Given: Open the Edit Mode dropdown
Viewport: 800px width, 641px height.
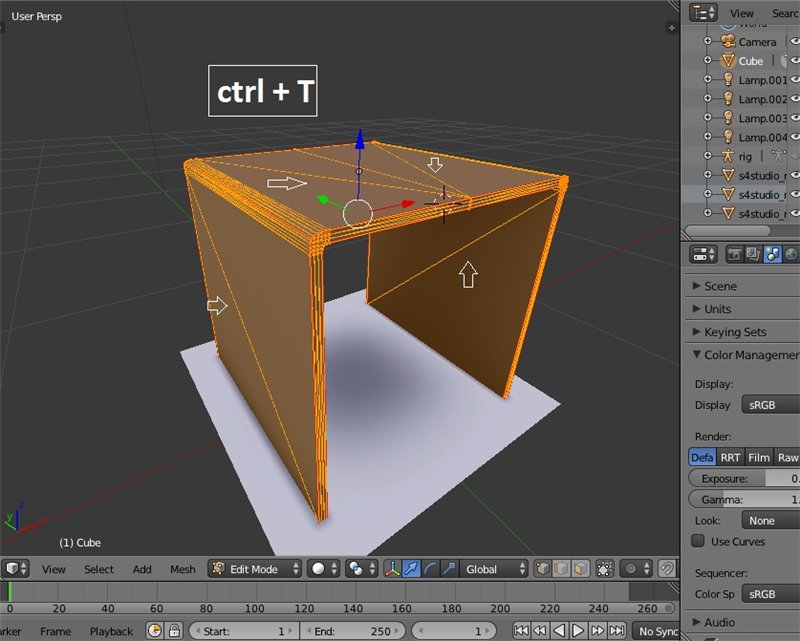Looking at the screenshot, I should coord(255,569).
